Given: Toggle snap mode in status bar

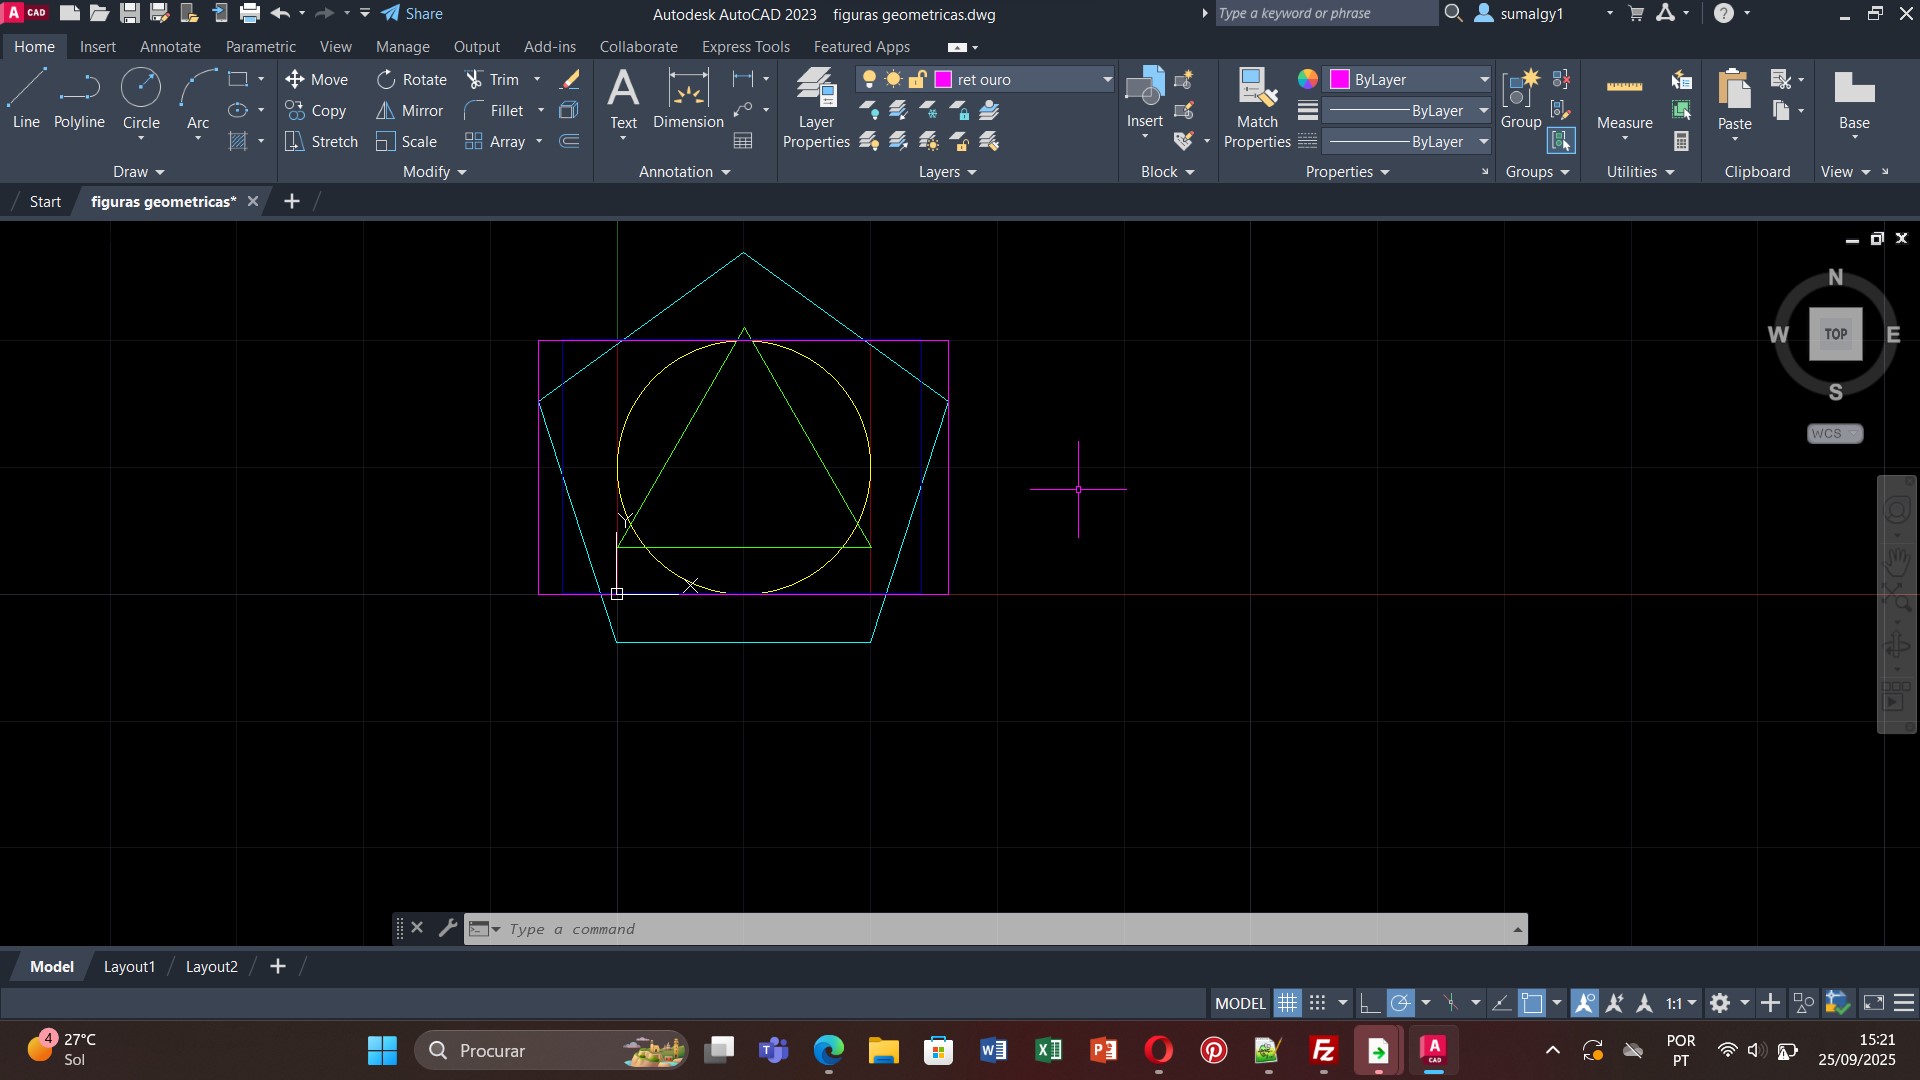Looking at the screenshot, I should [x=1318, y=1003].
